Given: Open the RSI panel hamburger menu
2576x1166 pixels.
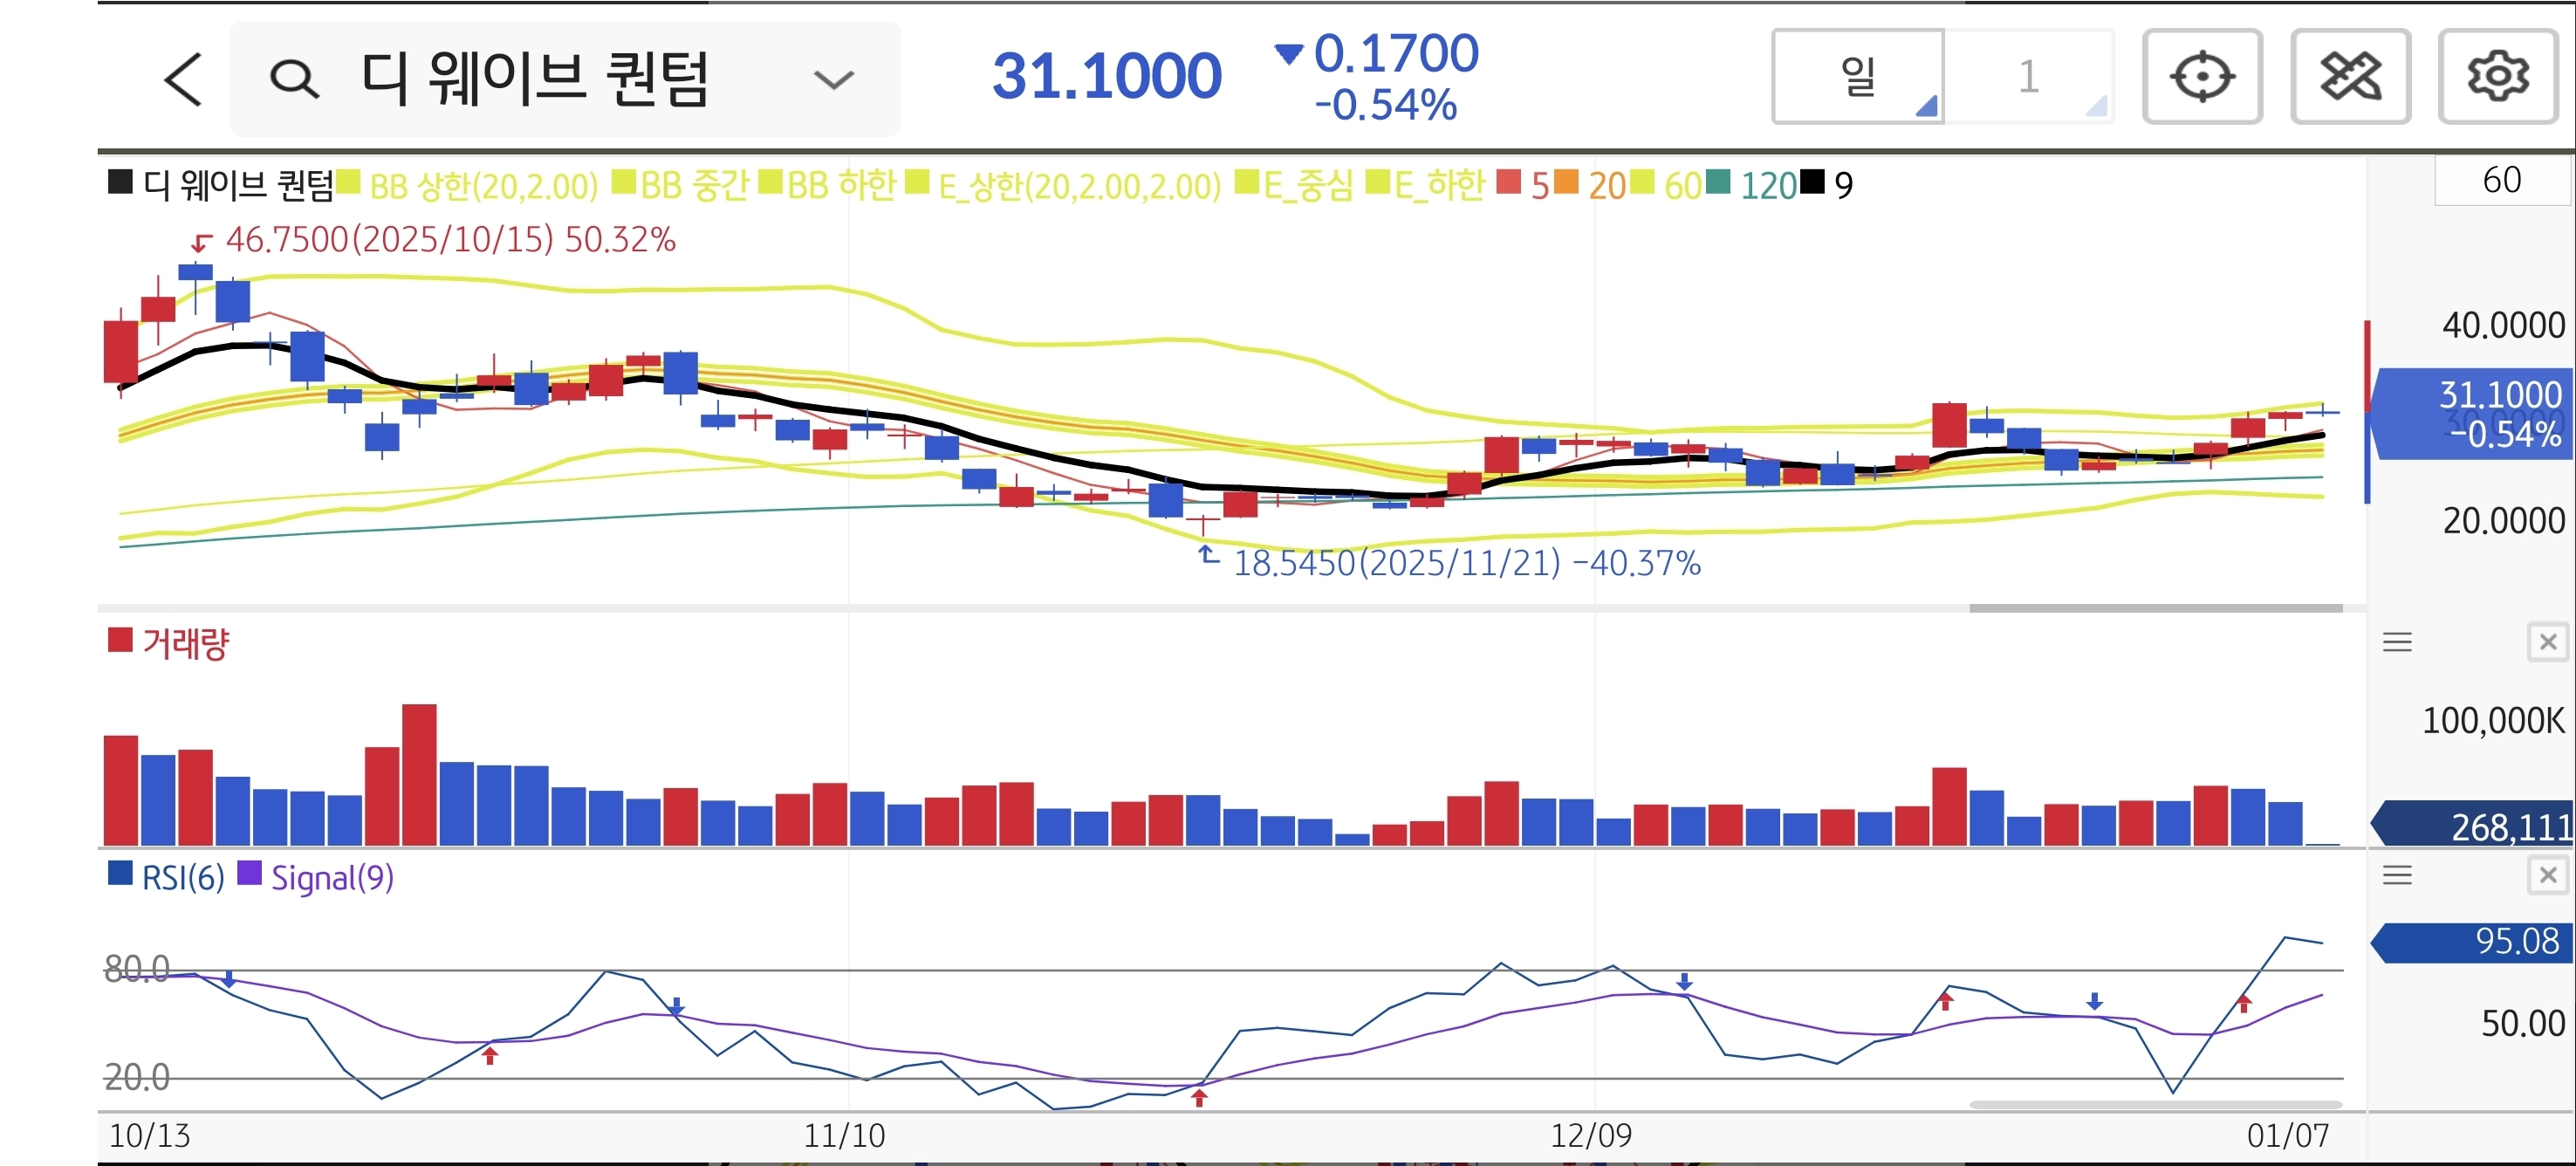Looking at the screenshot, I should tap(2397, 876).
